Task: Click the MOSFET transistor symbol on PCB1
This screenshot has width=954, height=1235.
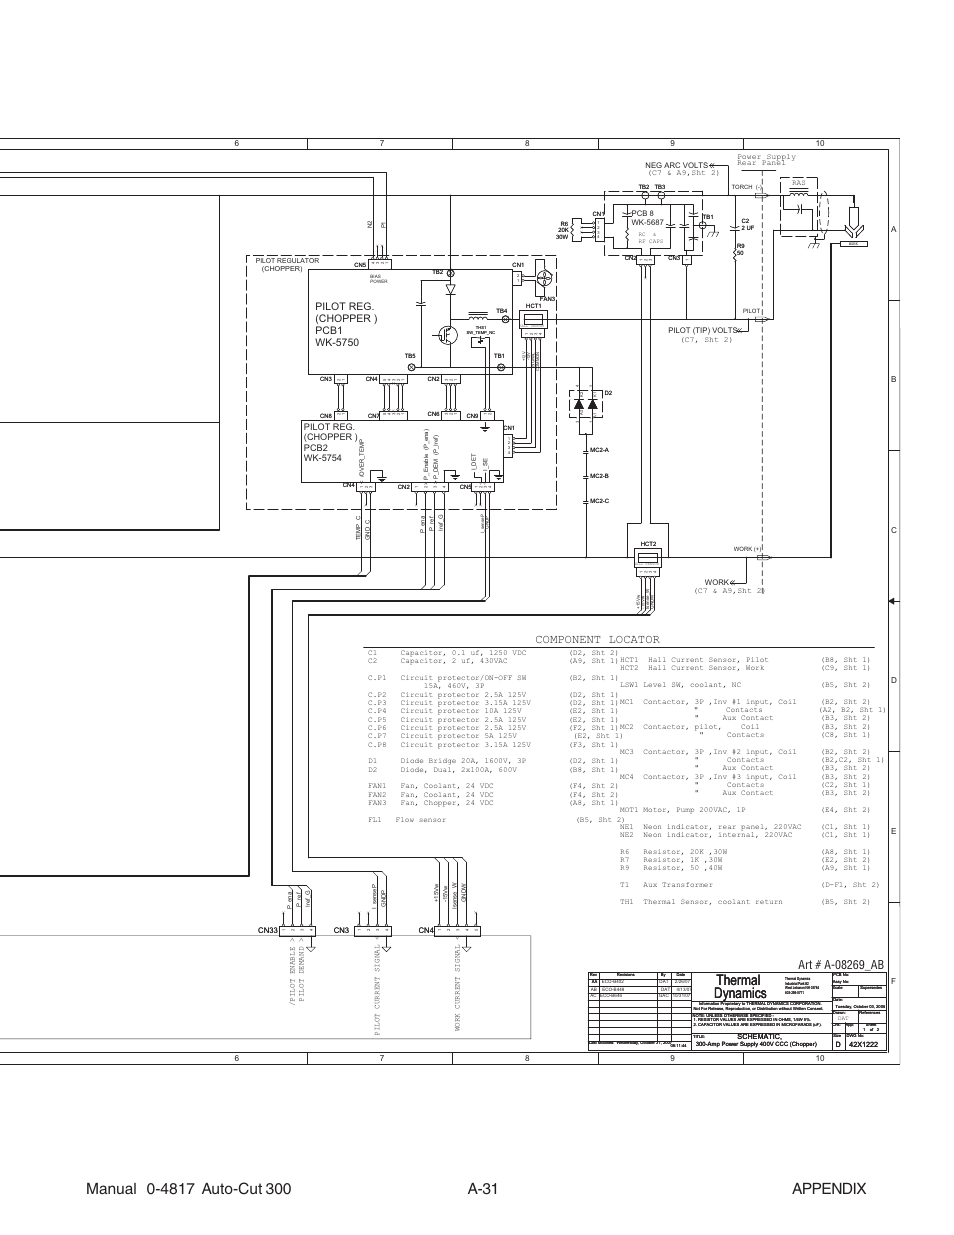Action: pos(446,336)
